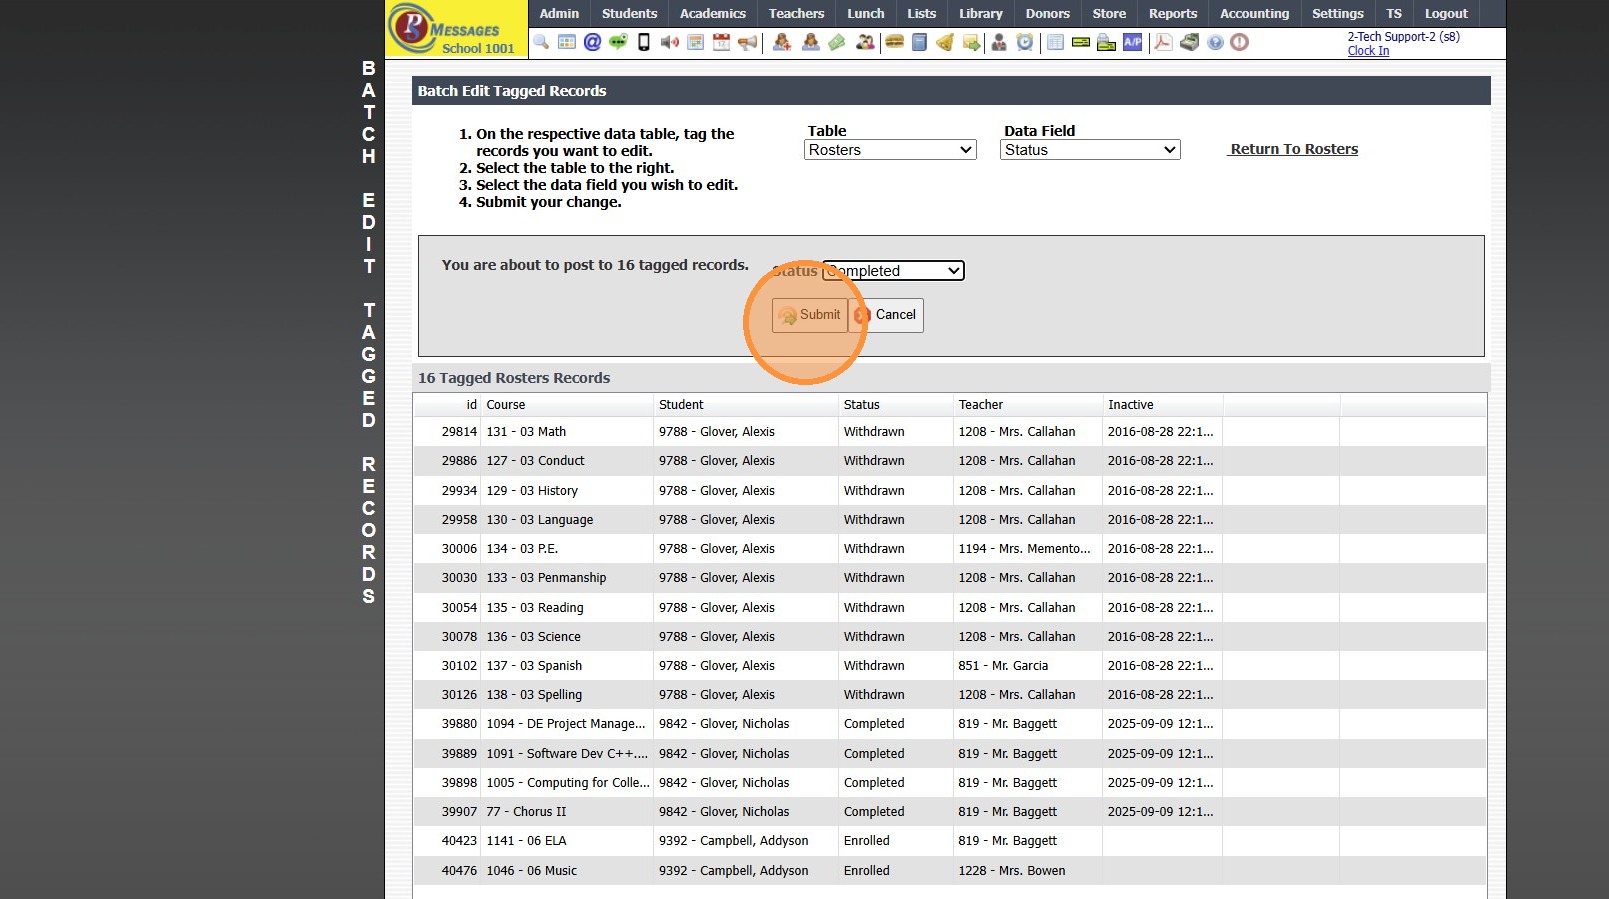Open the Lunch menu
1609x899 pixels.
pos(866,13)
